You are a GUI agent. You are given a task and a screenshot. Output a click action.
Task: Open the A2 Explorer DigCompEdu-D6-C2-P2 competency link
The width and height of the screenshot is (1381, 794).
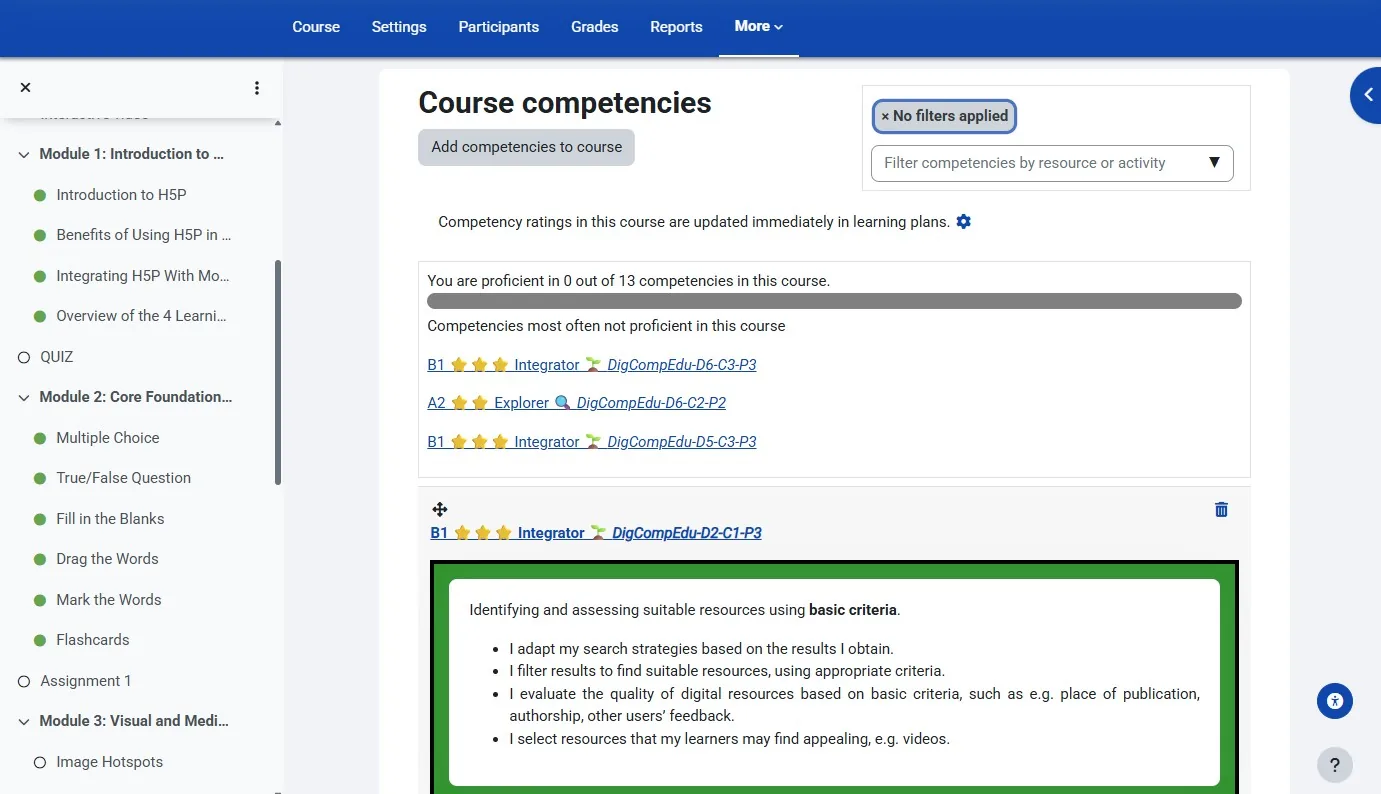(x=577, y=404)
